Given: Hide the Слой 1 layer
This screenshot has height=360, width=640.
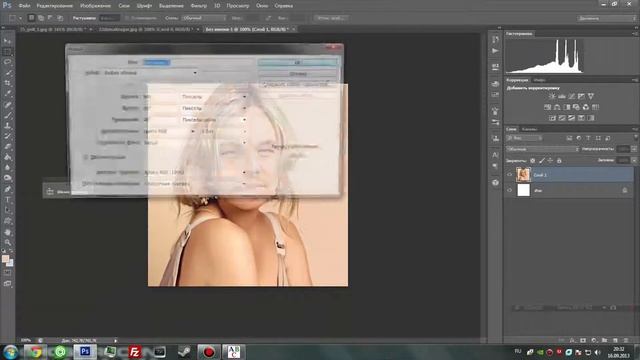Looking at the screenshot, I should coord(509,175).
